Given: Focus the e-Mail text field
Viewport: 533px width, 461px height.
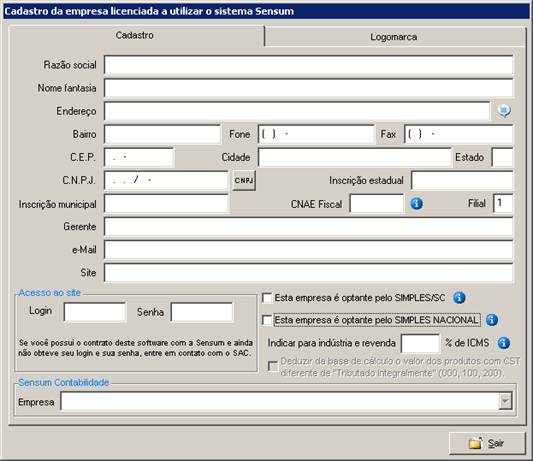Looking at the screenshot, I should tap(309, 250).
